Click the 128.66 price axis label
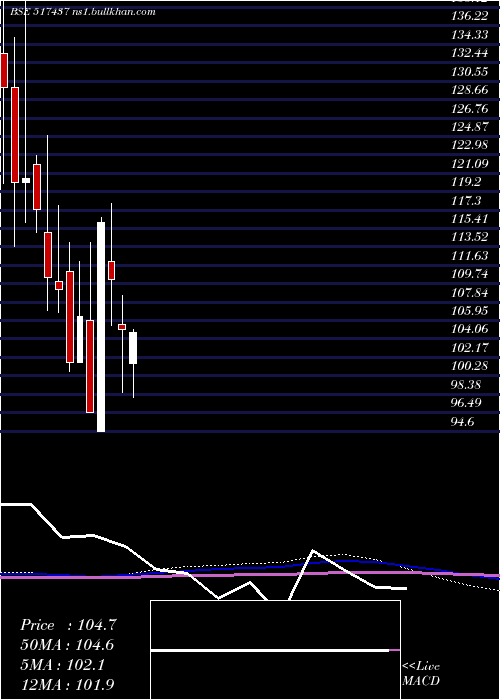500x700 pixels. point(469,90)
